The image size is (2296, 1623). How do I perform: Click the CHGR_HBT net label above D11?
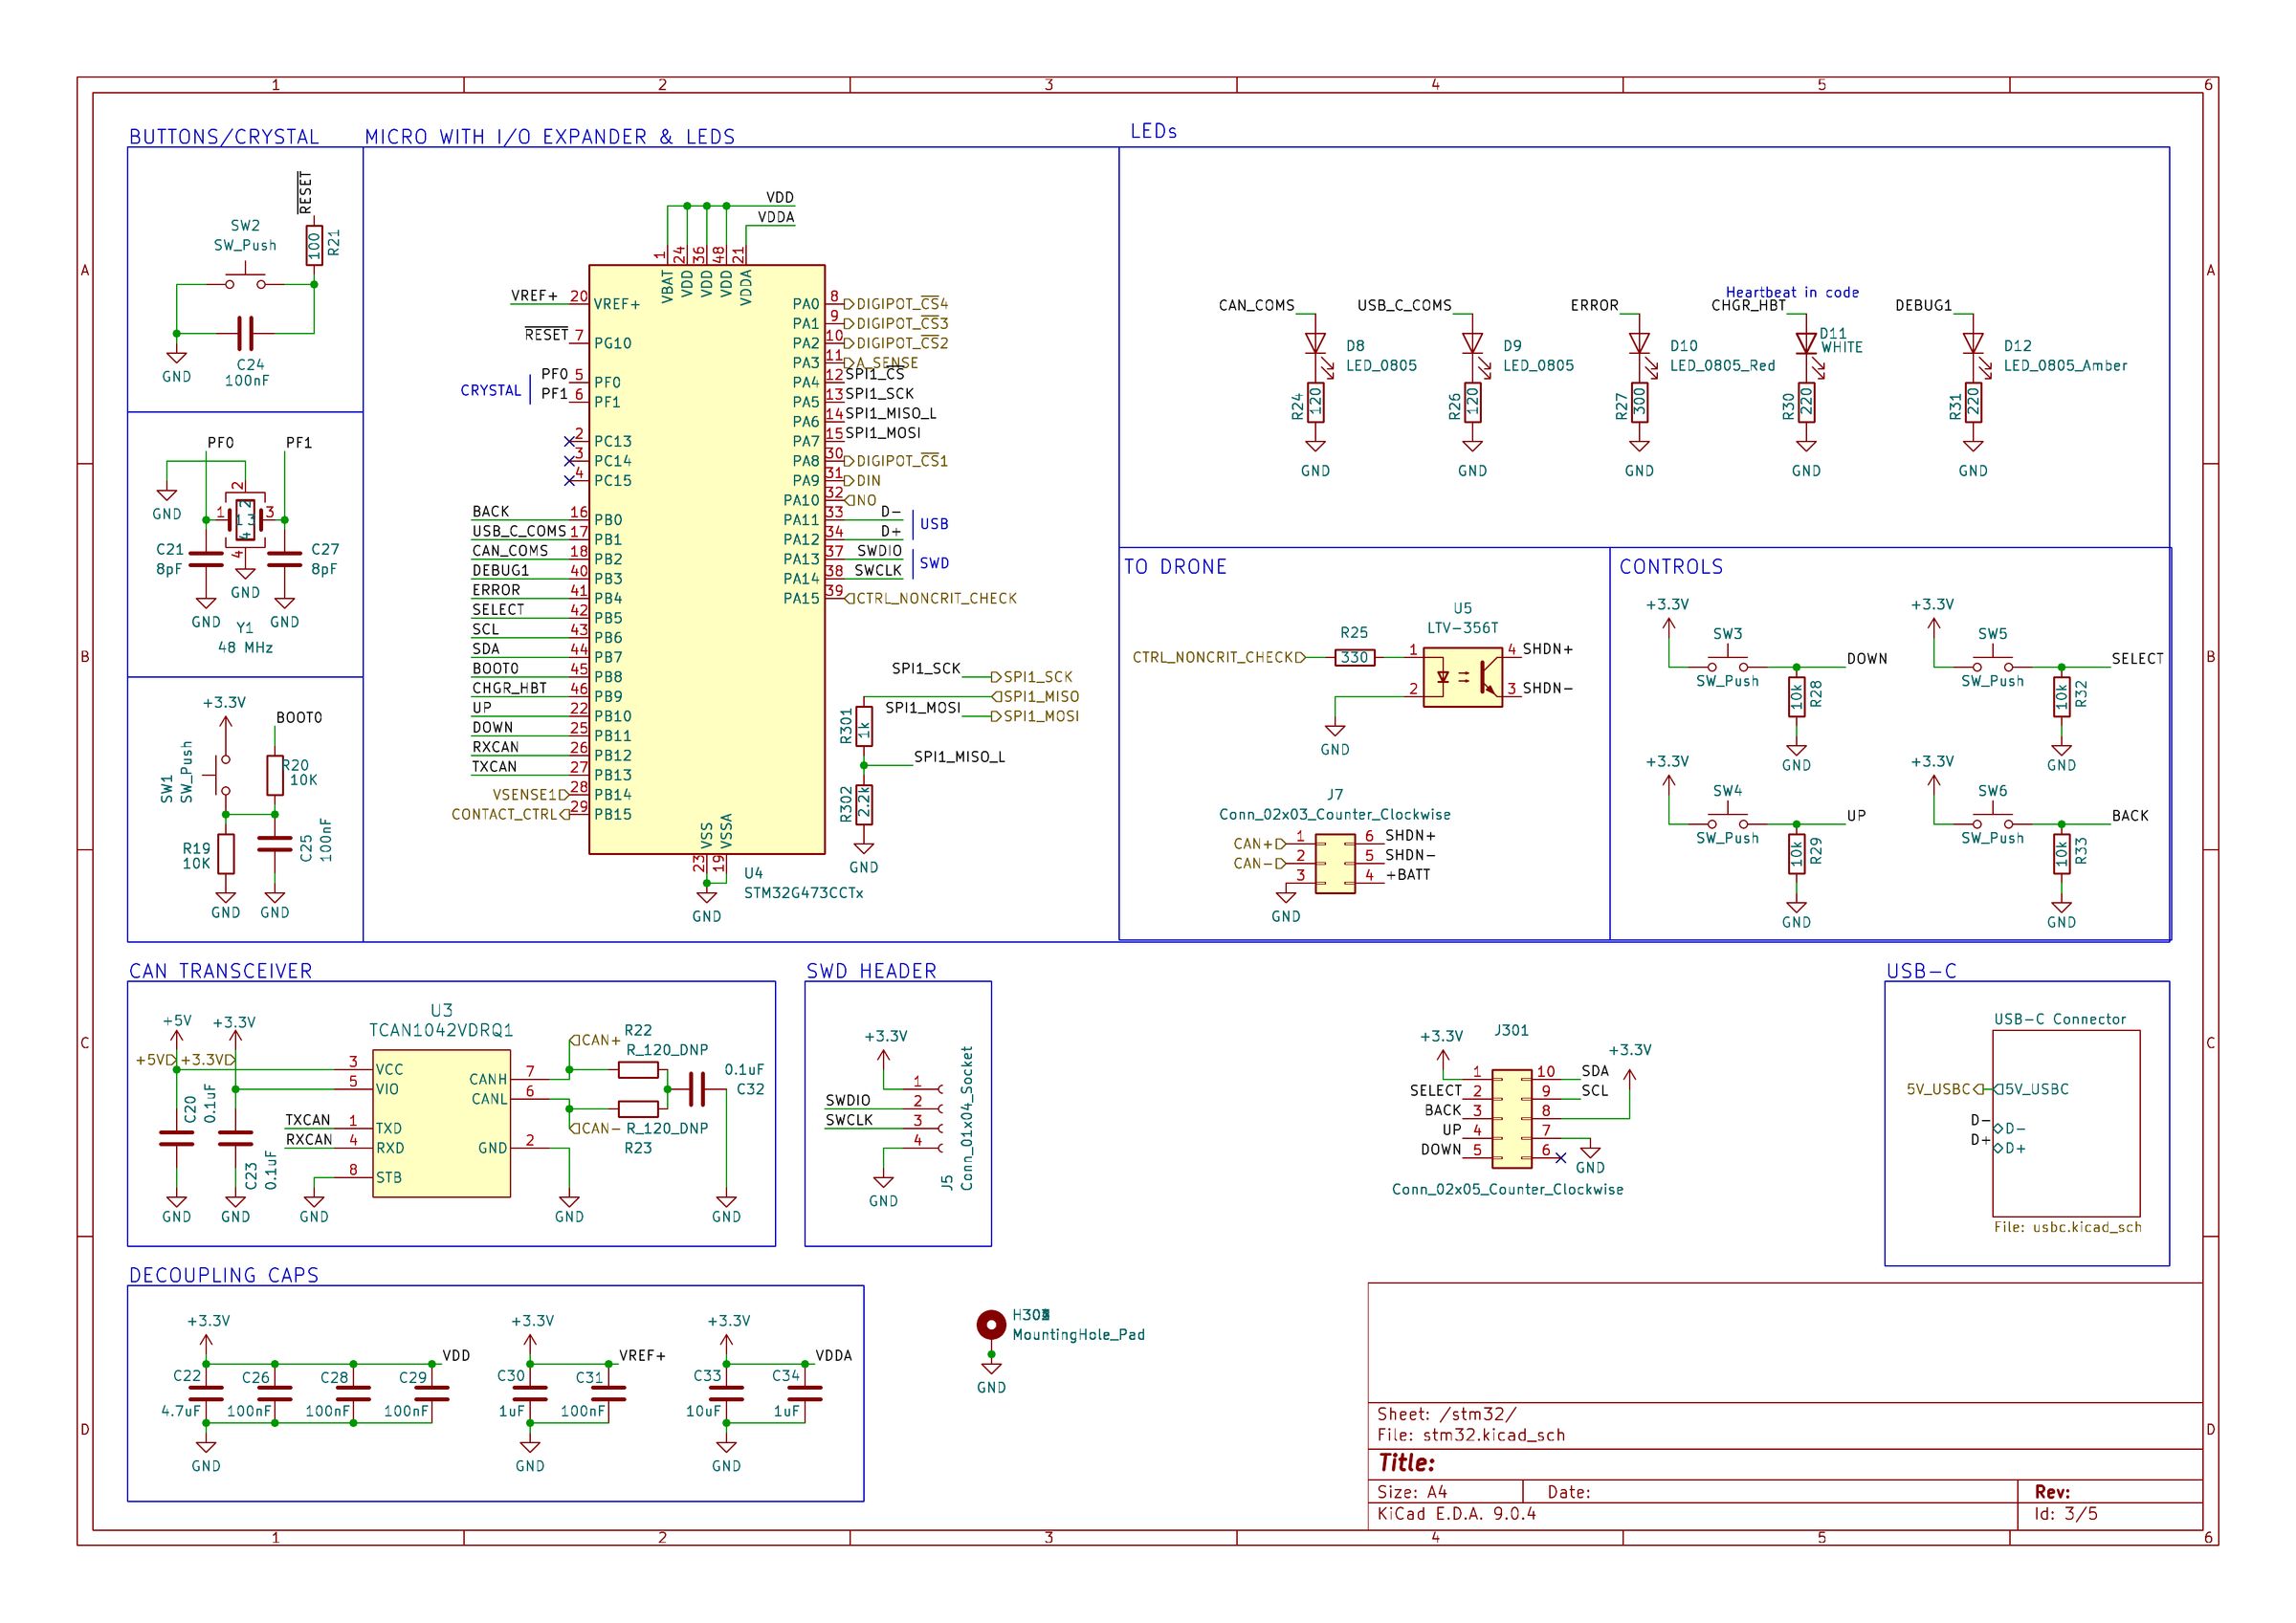click(x=1748, y=305)
